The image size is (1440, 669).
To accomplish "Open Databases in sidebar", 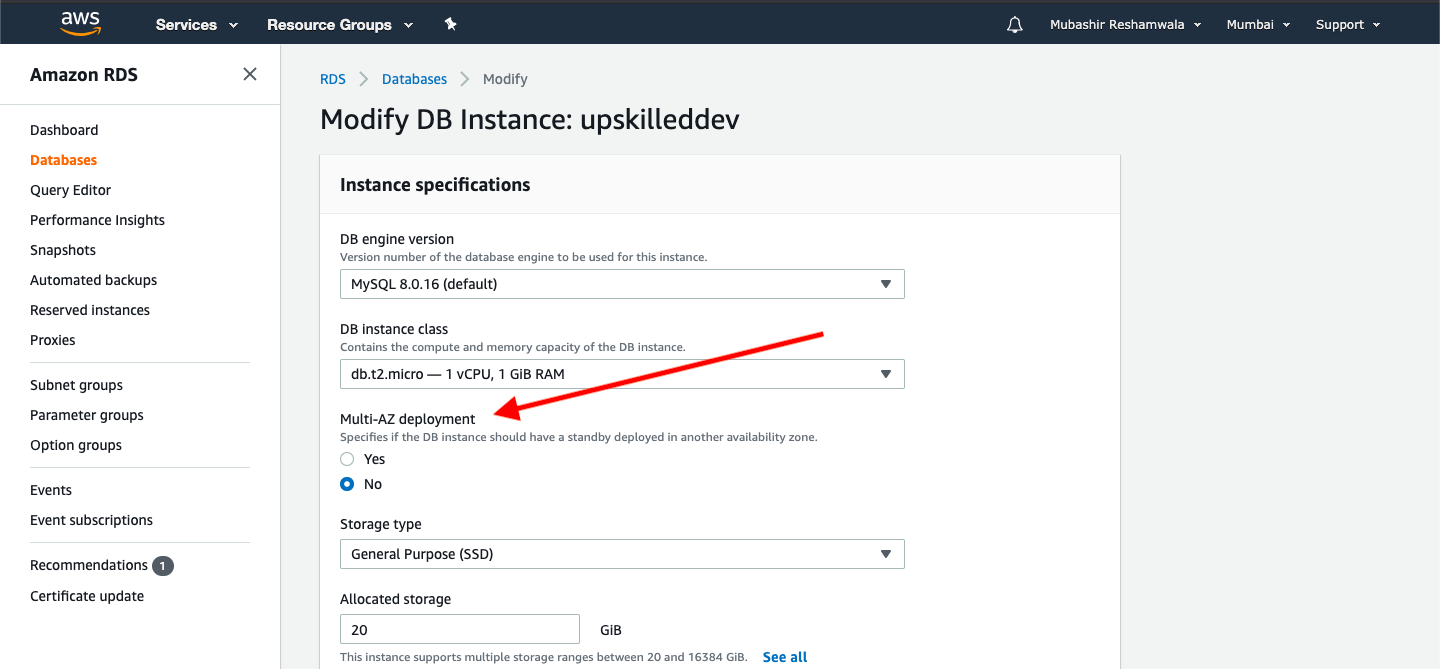I will pos(63,160).
